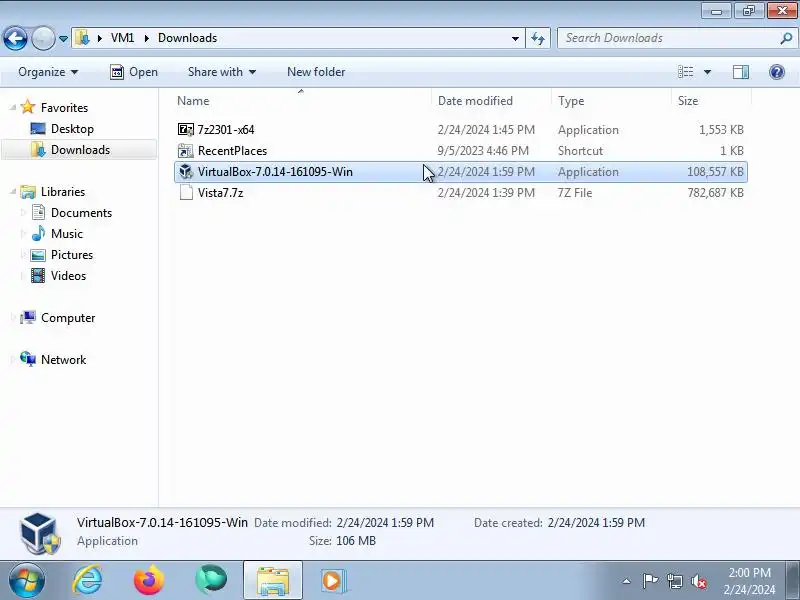
Task: Open the recent pages dropdown arrow
Action: coord(63,39)
